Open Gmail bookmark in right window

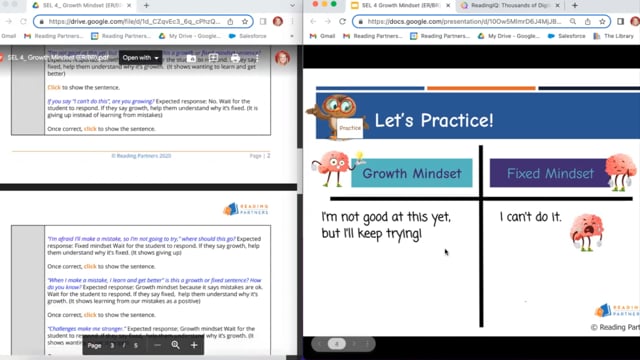tap(322, 36)
